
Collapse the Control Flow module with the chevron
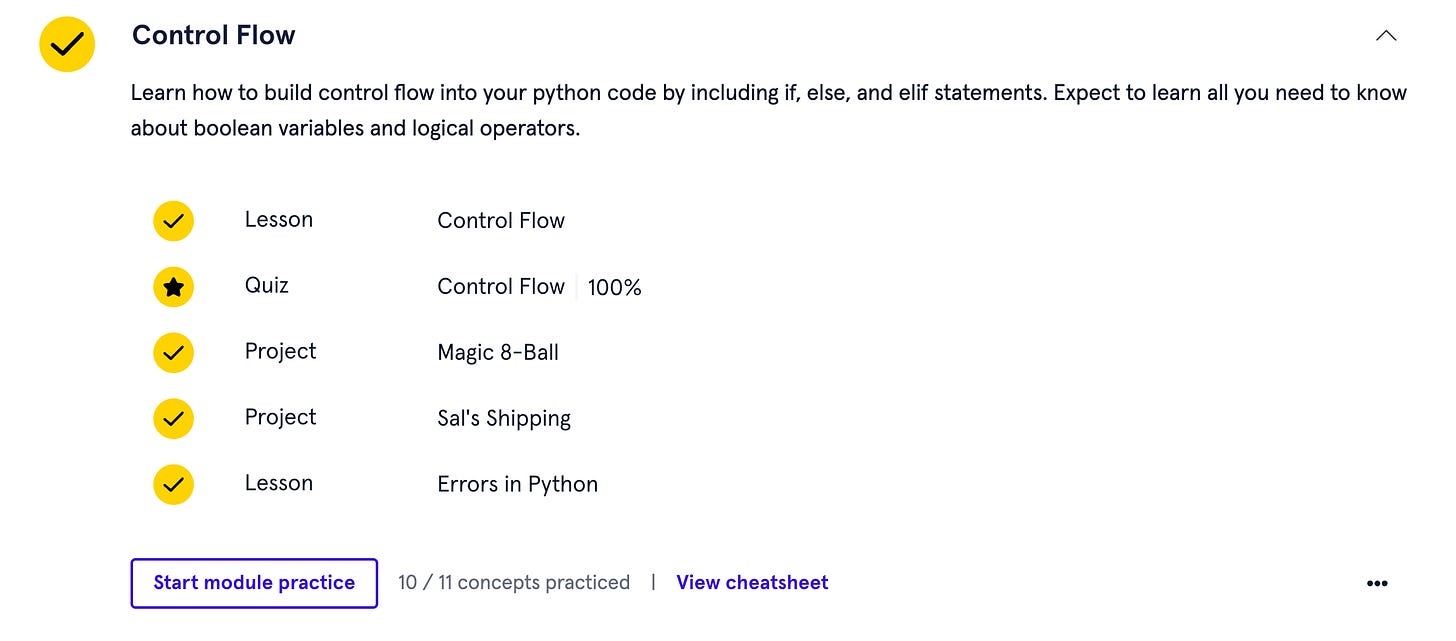1386,36
